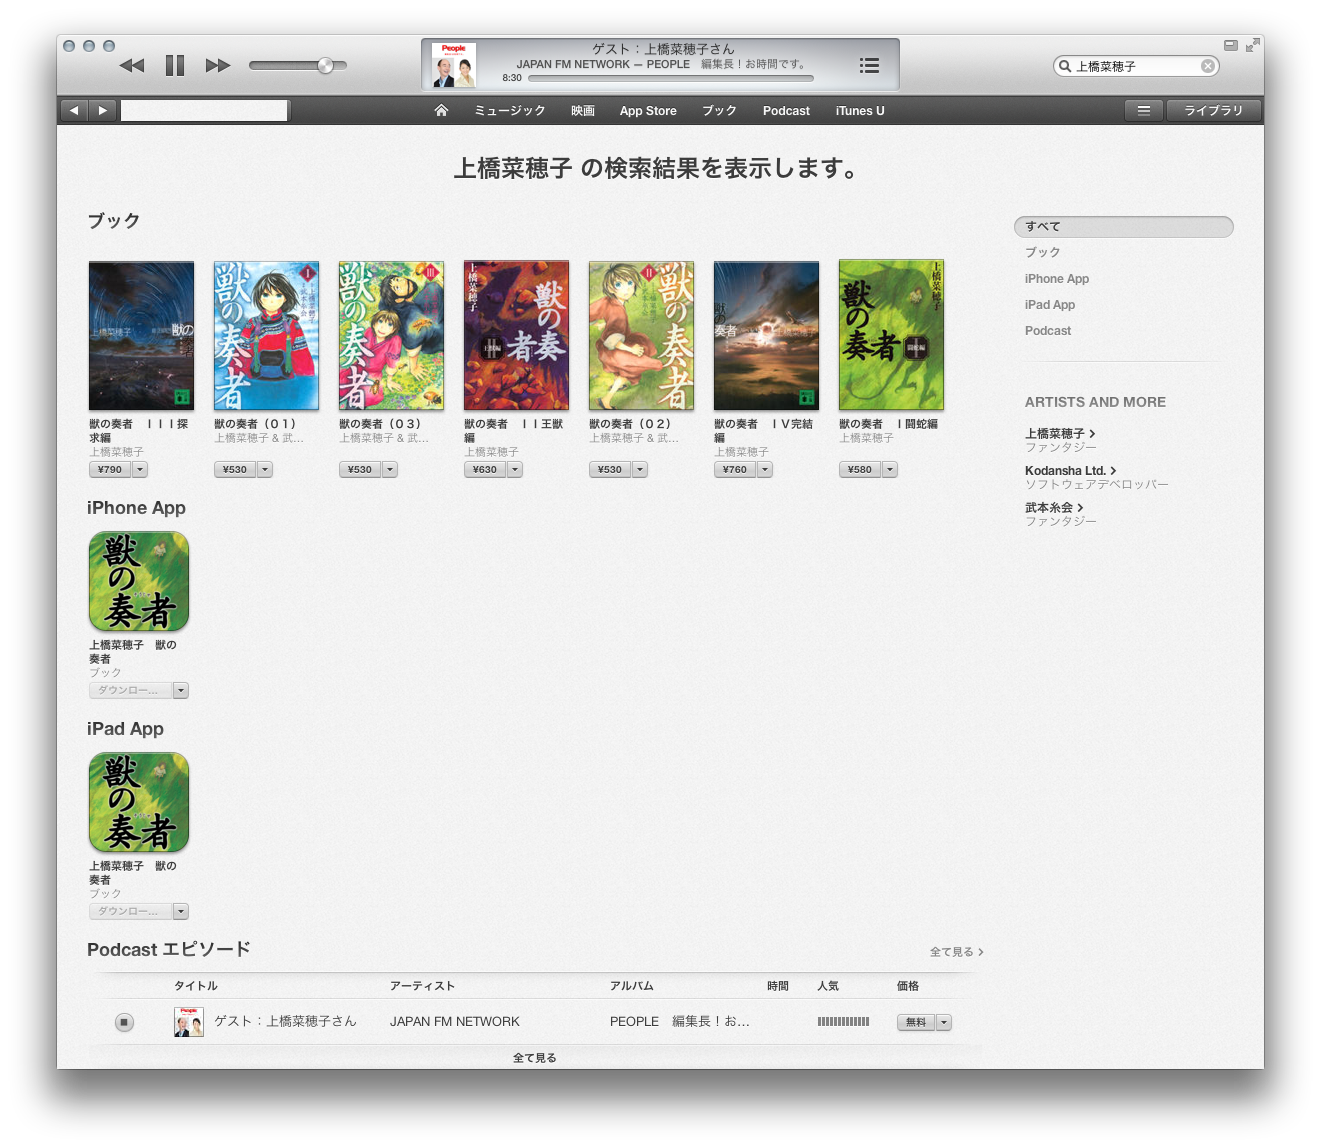Open the iPad App 獣の奏者 icon
This screenshot has height=1148, width=1321.
coord(139,802)
